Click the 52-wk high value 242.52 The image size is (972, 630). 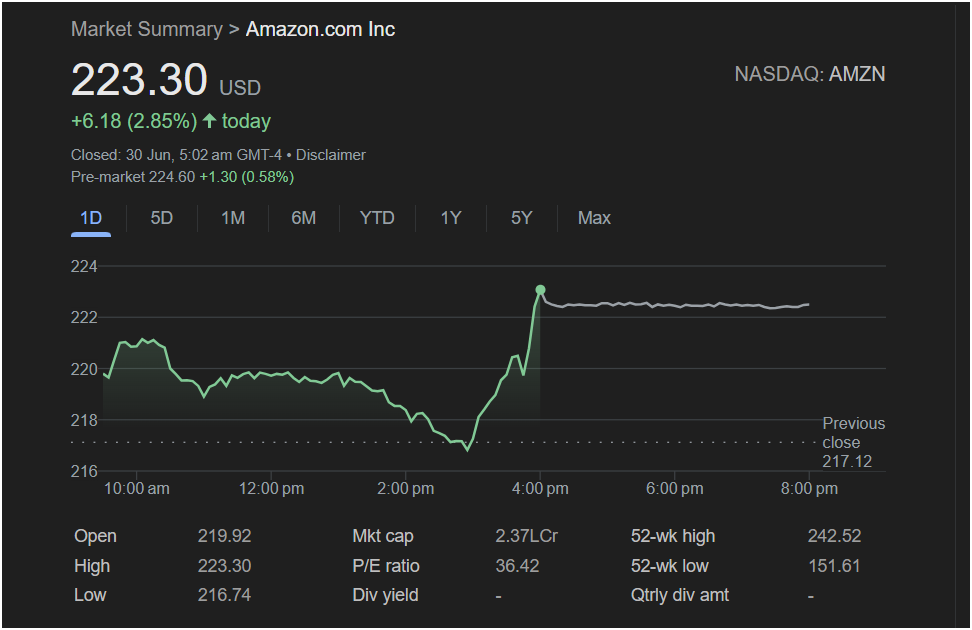pos(834,536)
